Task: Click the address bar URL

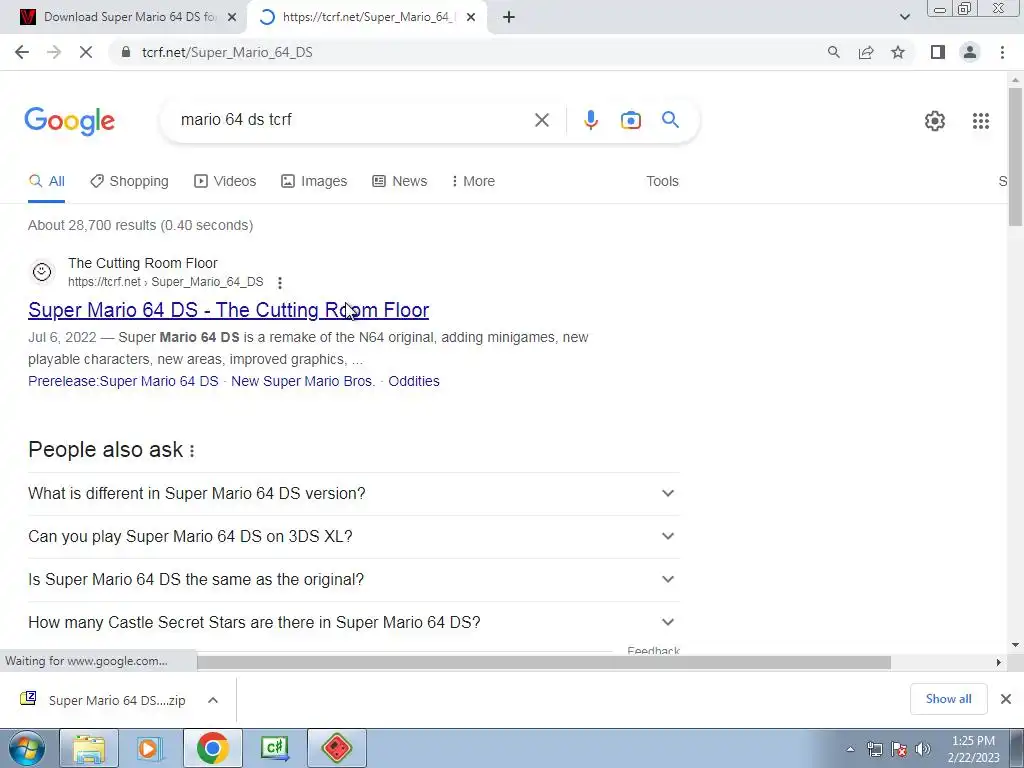Action: point(227,52)
